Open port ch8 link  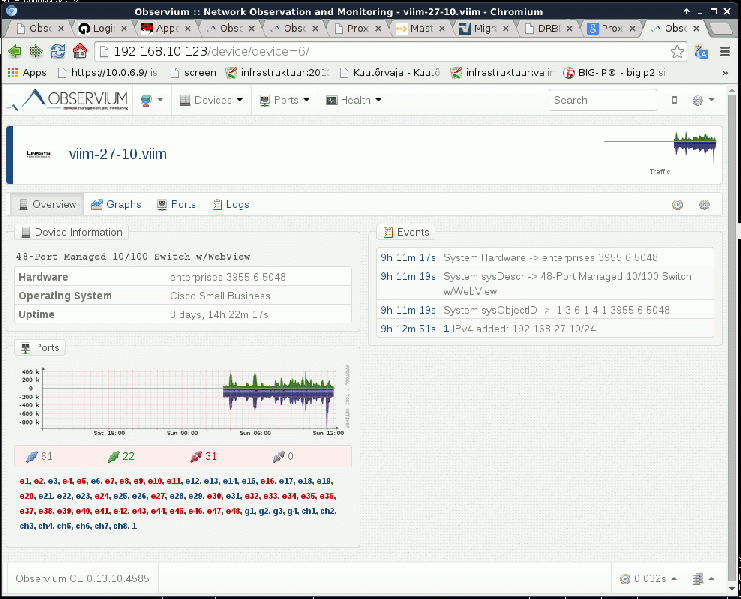click(x=120, y=526)
